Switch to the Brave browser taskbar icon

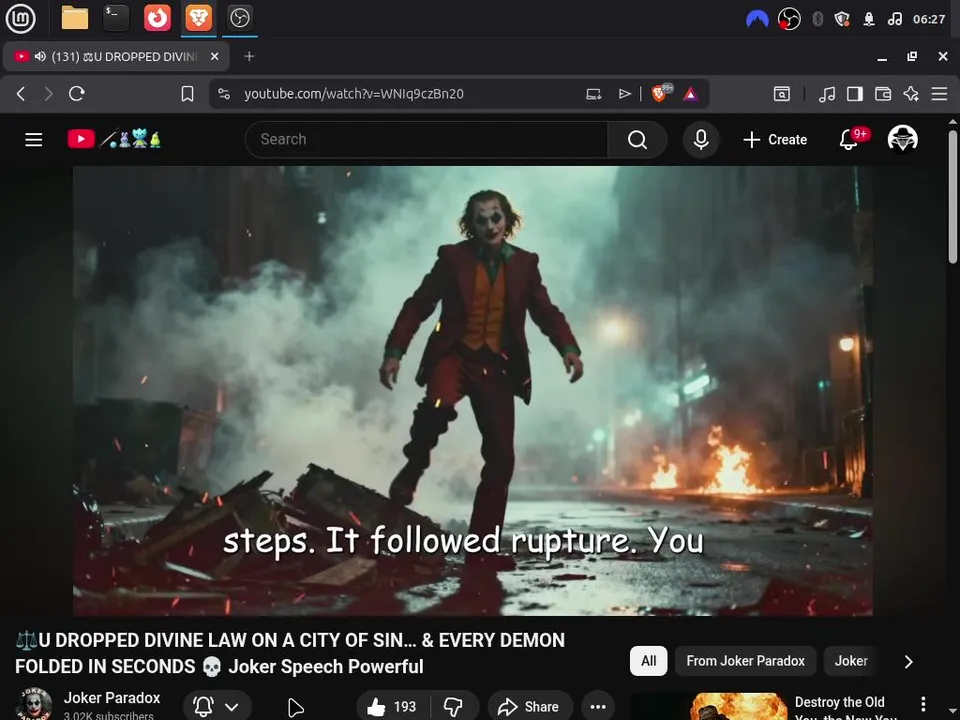(198, 18)
